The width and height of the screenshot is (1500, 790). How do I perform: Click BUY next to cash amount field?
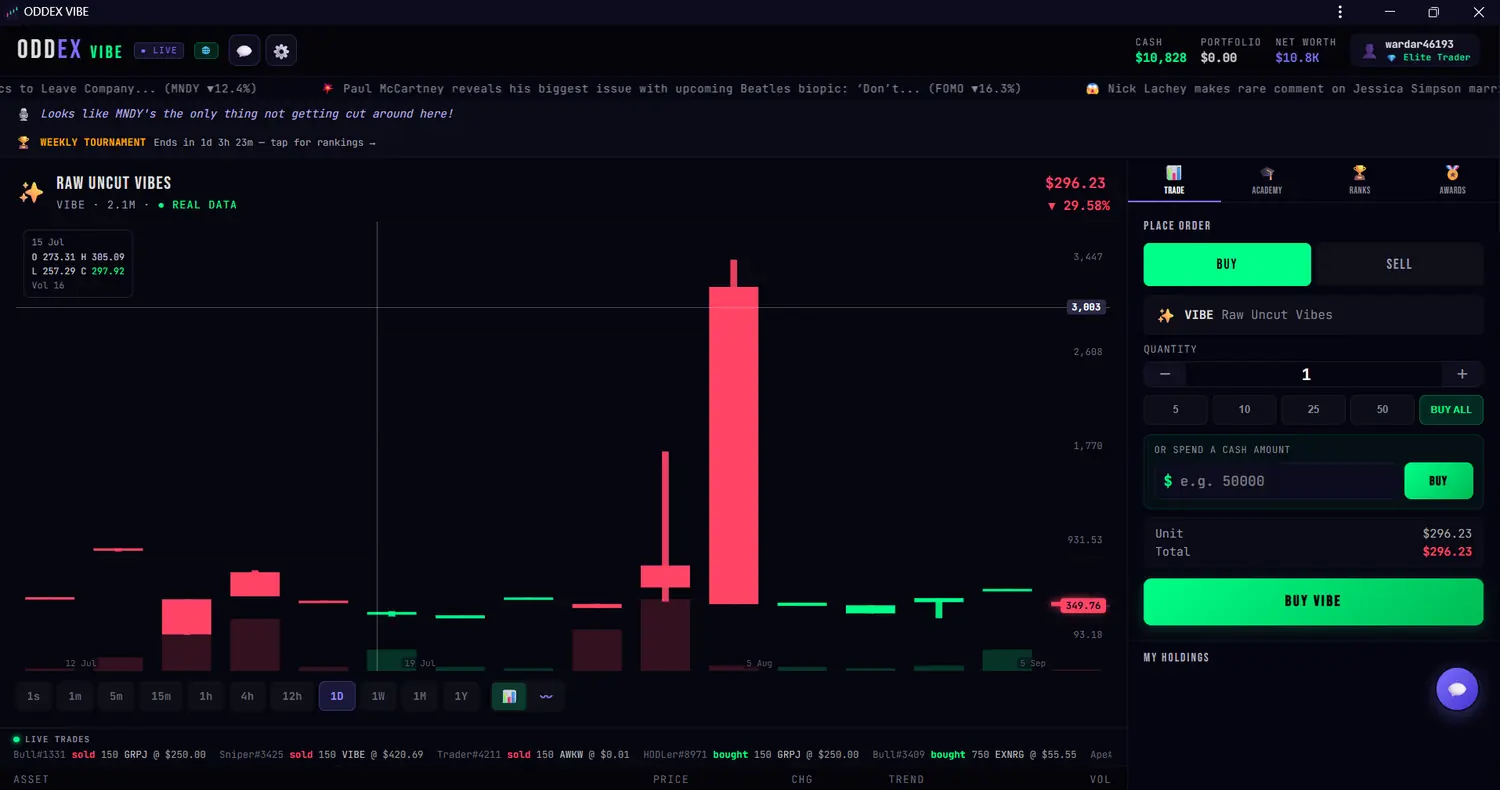coord(1438,481)
